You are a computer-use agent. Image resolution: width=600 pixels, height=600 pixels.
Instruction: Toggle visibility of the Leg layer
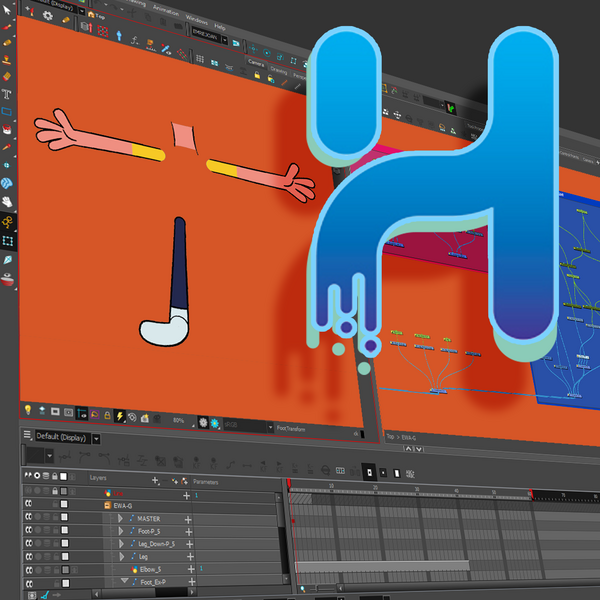pos(29,556)
